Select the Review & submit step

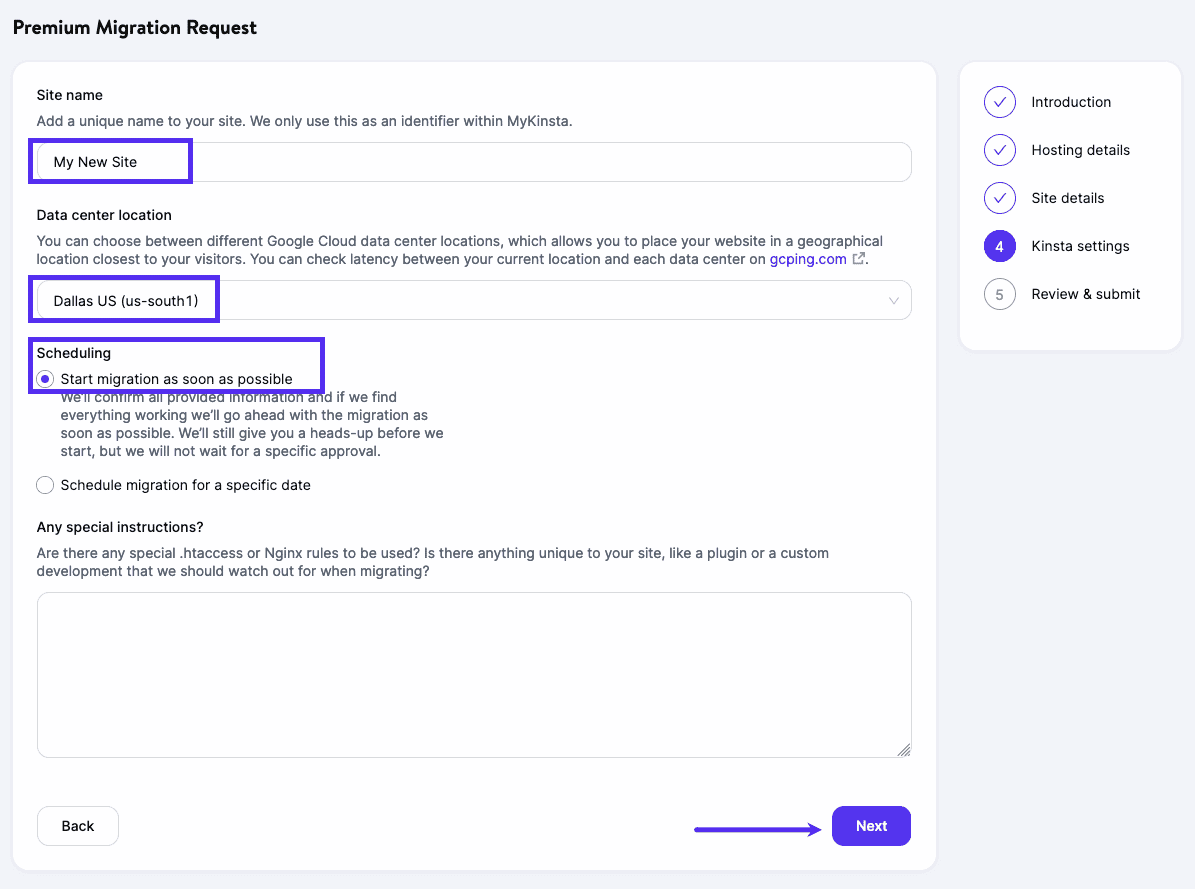pos(1085,294)
